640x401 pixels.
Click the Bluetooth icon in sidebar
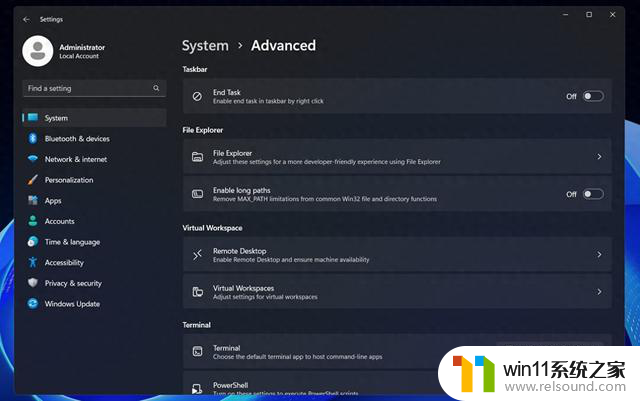point(33,138)
